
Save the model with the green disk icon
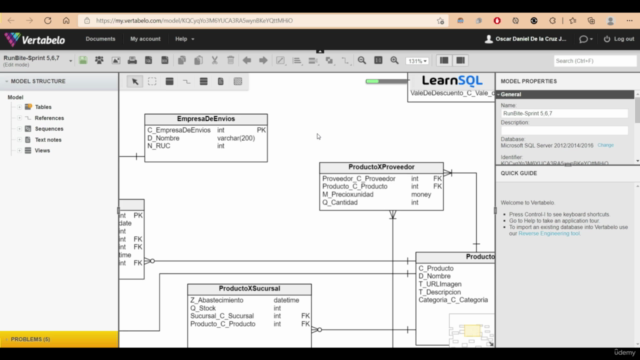click(83, 60)
